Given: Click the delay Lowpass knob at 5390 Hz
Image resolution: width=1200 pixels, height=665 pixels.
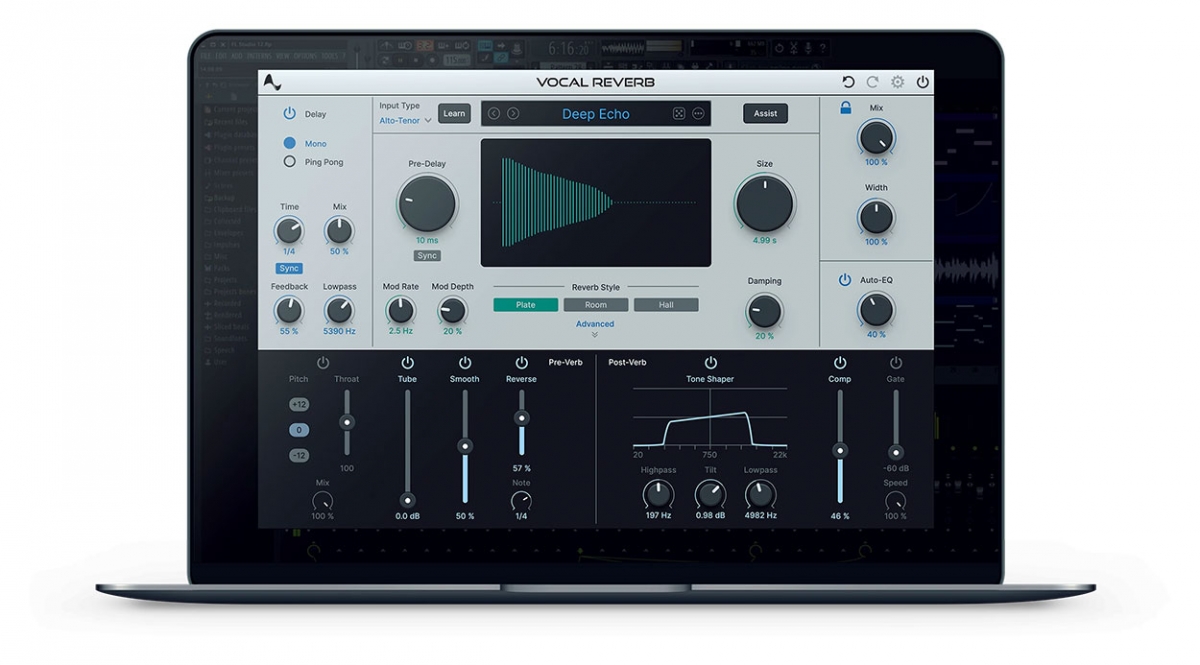Looking at the screenshot, I should point(339,310).
